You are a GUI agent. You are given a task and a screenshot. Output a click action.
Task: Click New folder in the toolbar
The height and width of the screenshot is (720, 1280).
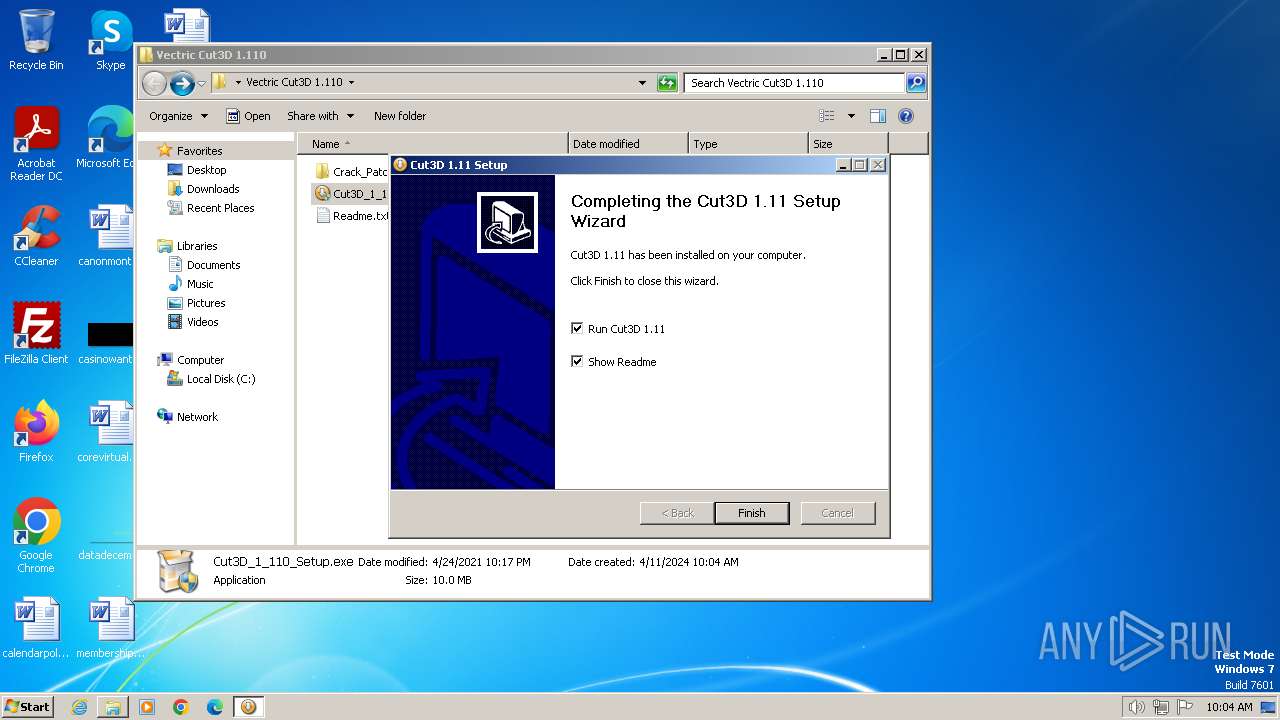point(400,116)
